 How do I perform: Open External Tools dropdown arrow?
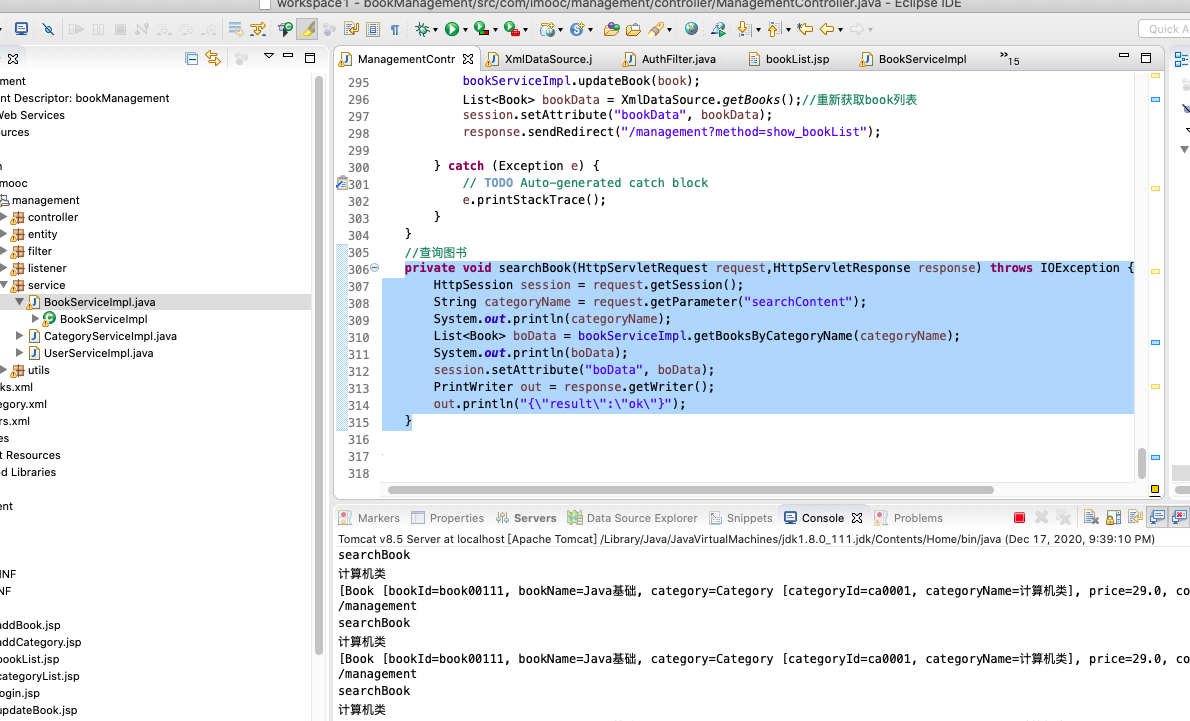525,30
